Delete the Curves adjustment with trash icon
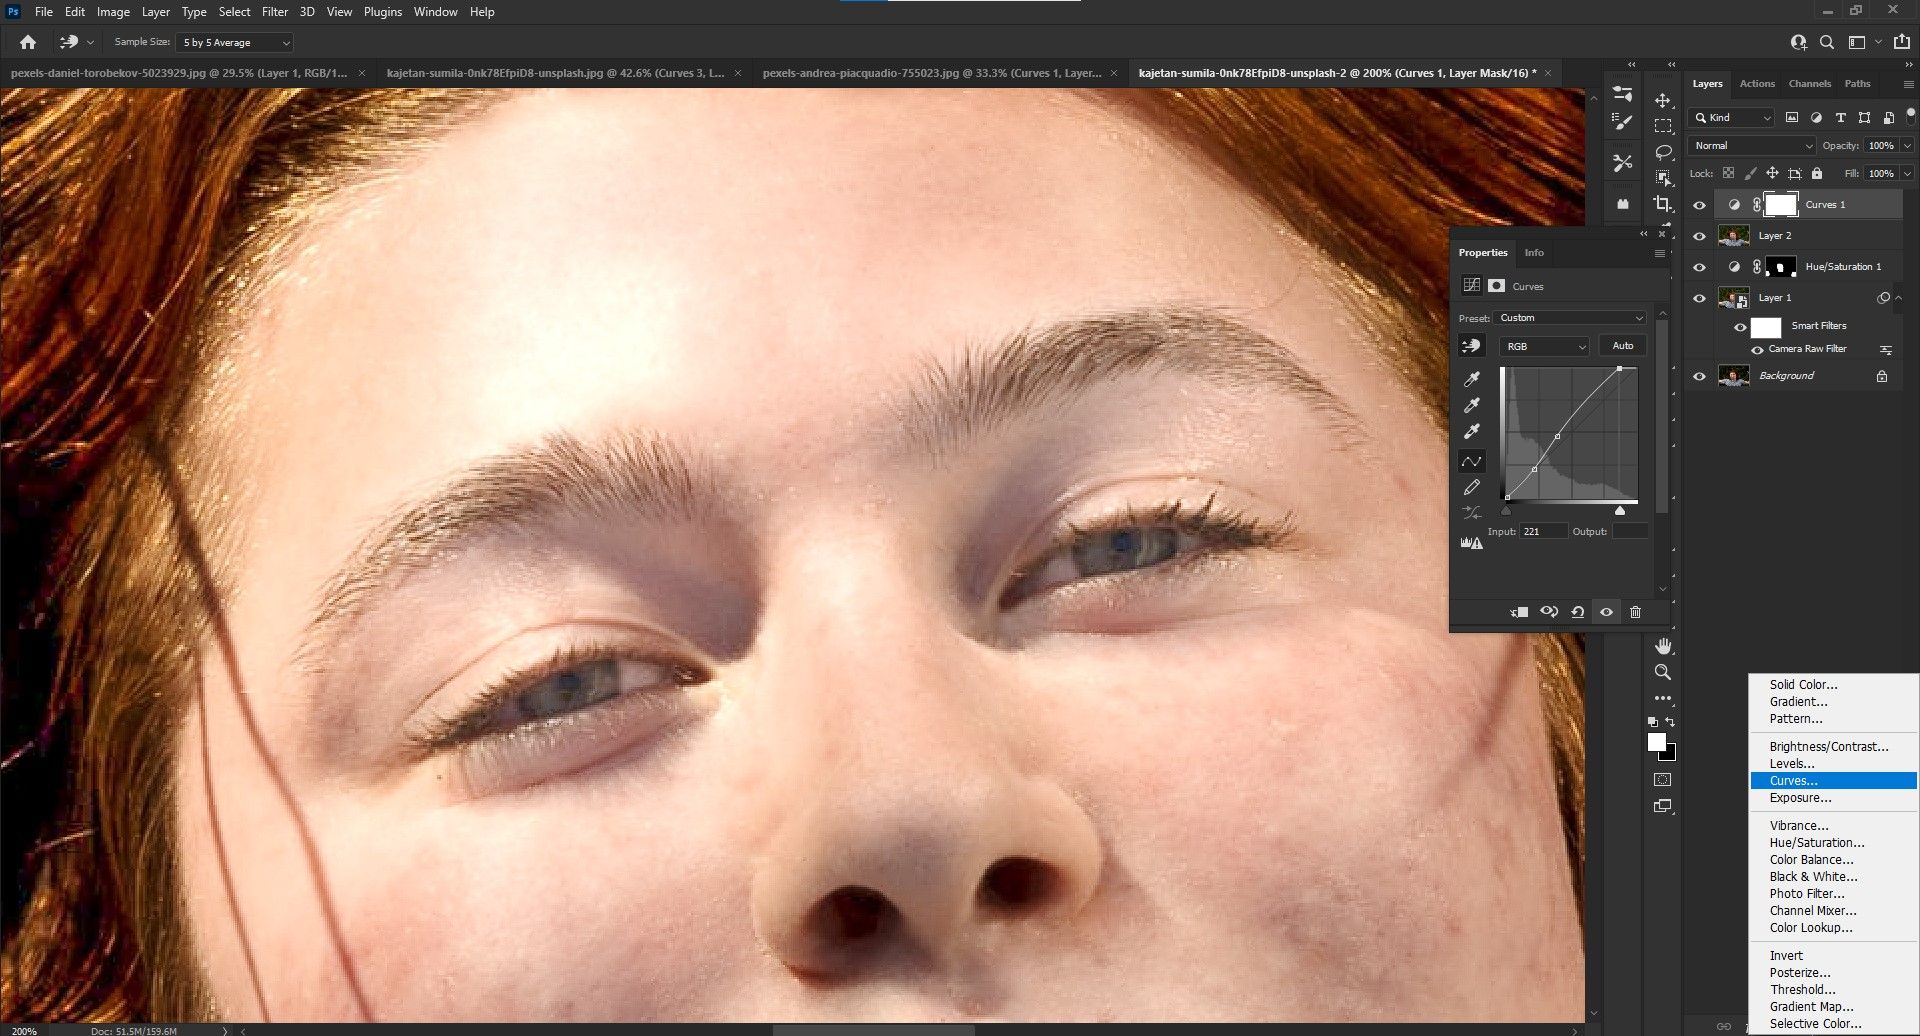 pyautogui.click(x=1635, y=612)
